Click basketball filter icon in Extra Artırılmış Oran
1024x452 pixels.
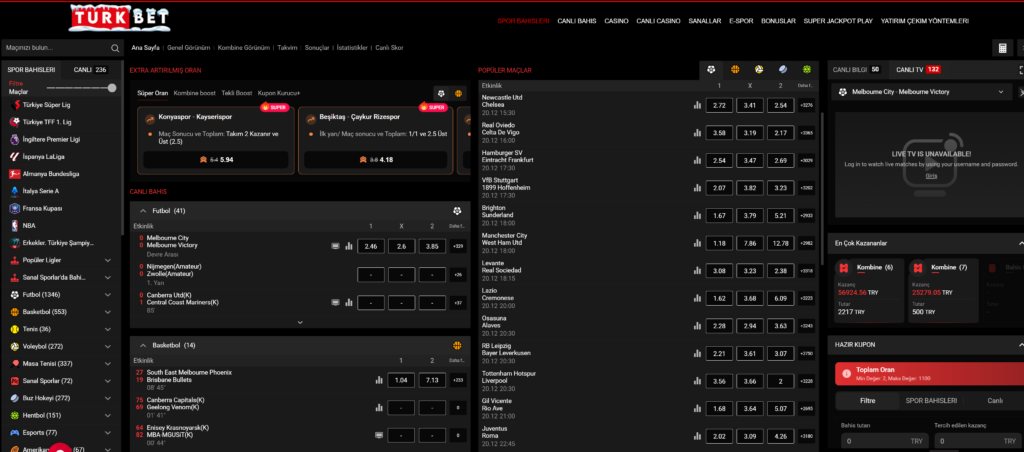pos(459,93)
